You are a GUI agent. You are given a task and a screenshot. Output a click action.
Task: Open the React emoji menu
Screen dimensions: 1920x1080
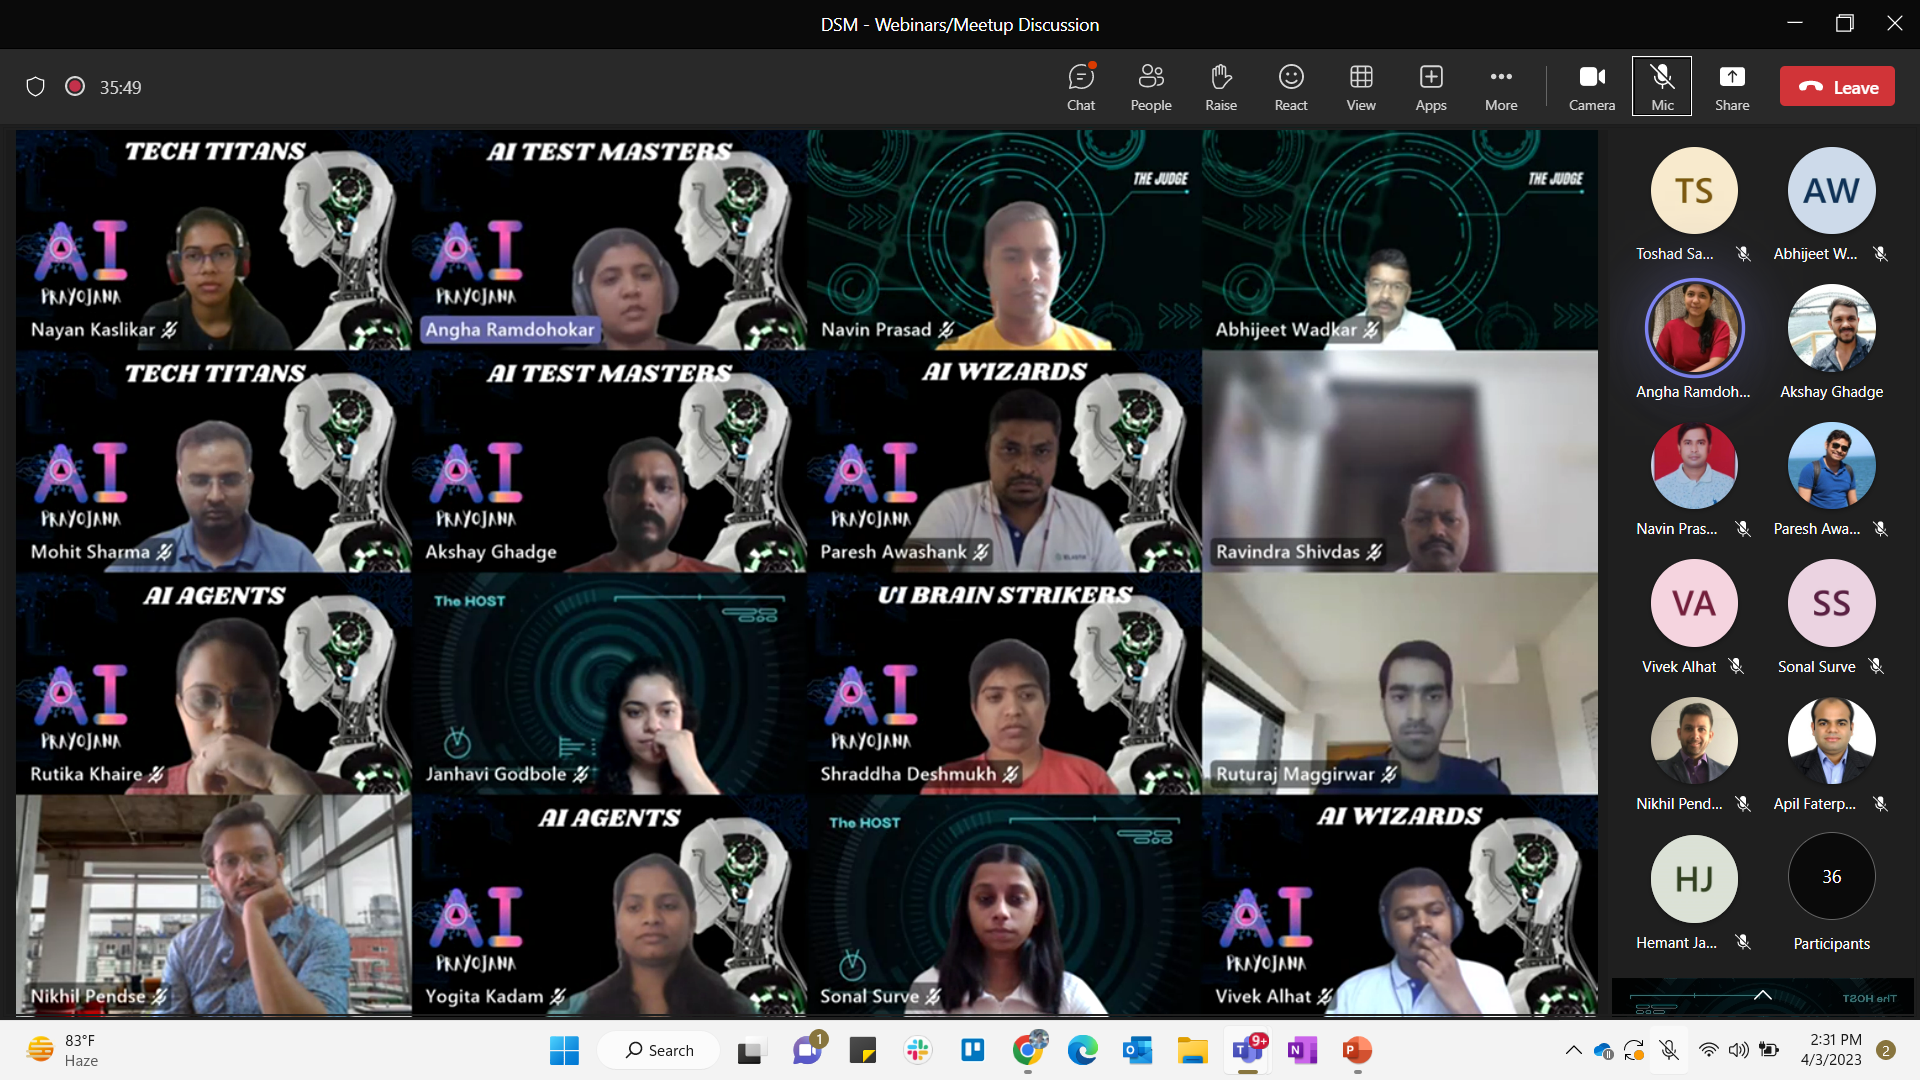click(1290, 87)
